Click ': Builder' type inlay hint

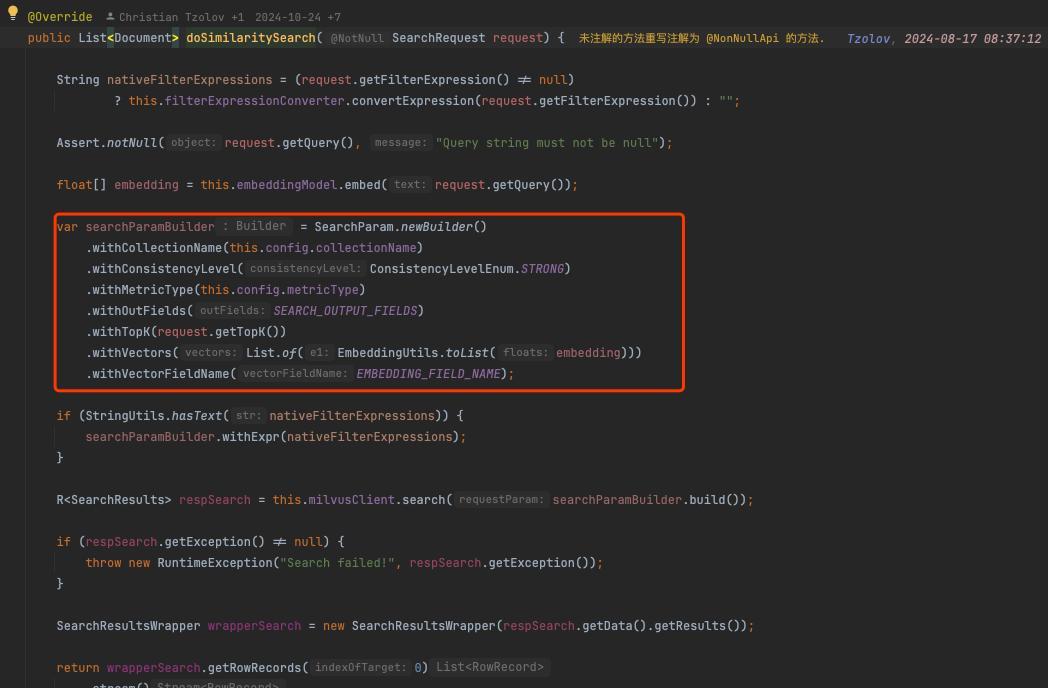coord(254,226)
